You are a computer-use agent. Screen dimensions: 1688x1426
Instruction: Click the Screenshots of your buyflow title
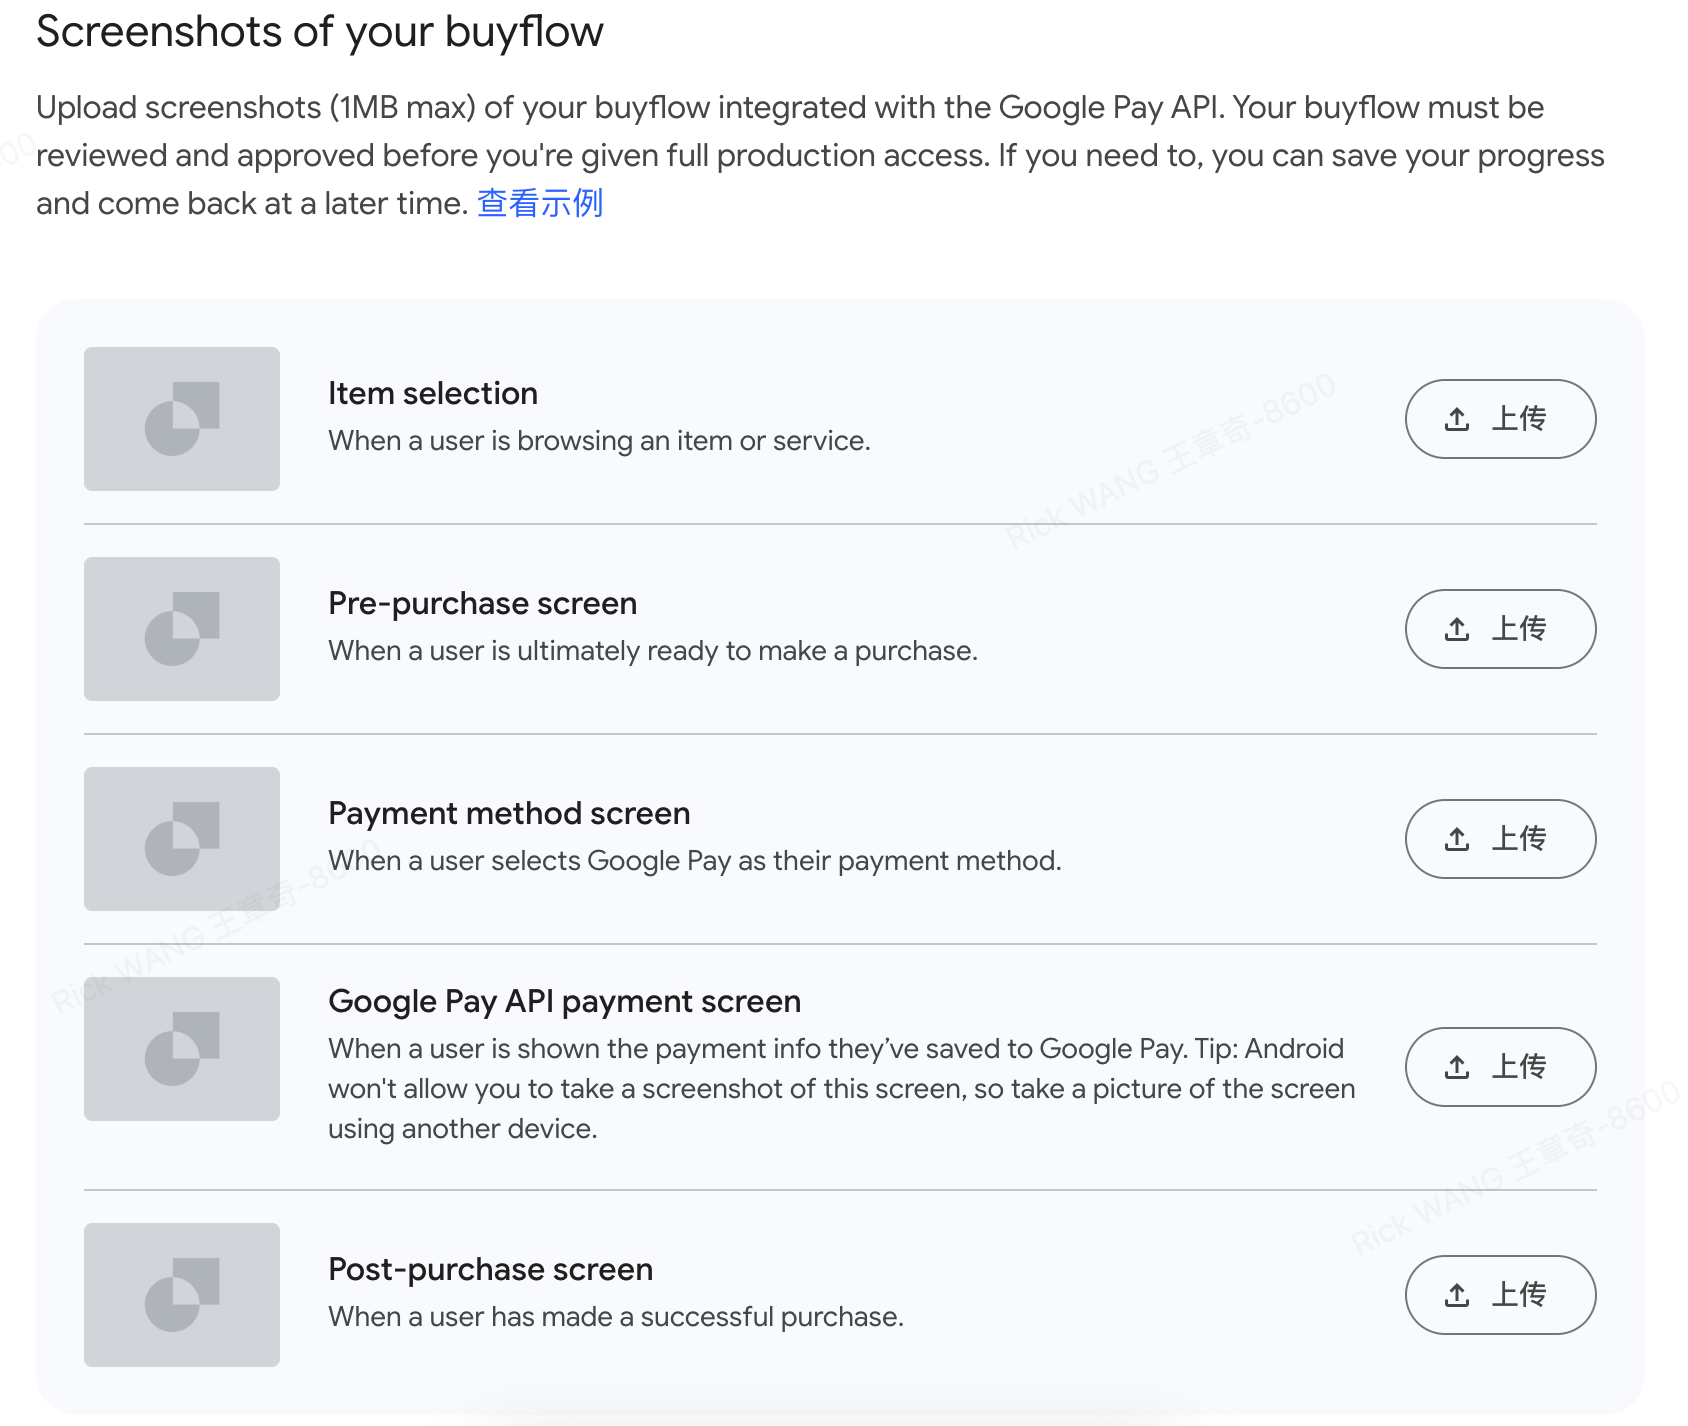click(320, 32)
